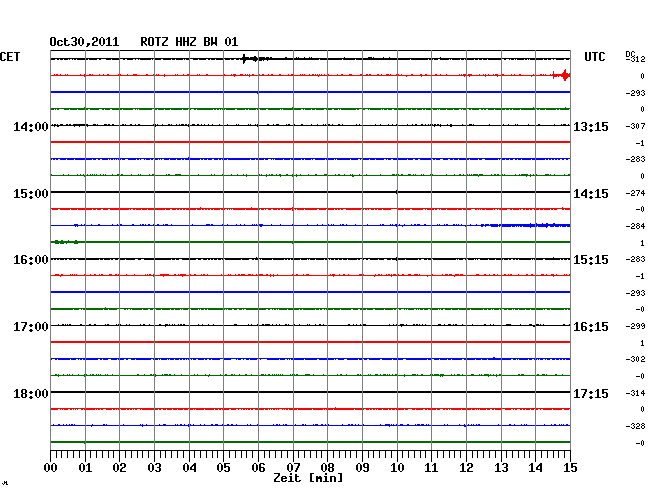Click the 10 minute axis label
Viewport: 650px width, 494px height.
[397, 468]
